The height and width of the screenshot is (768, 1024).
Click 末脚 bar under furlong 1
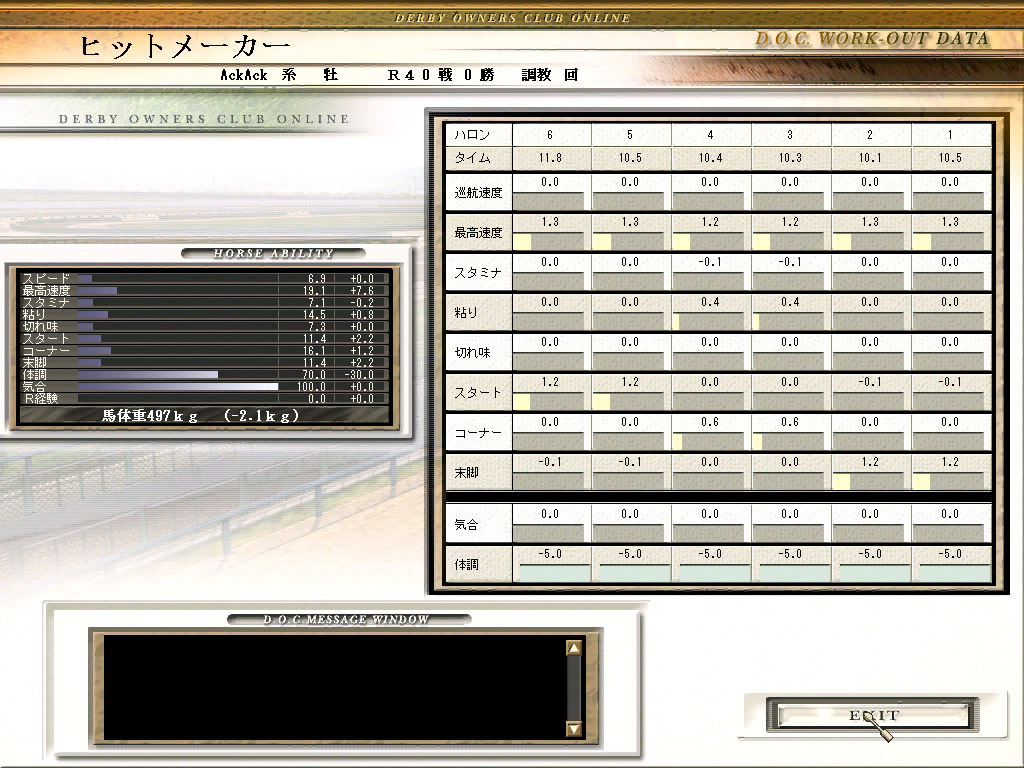pos(948,482)
